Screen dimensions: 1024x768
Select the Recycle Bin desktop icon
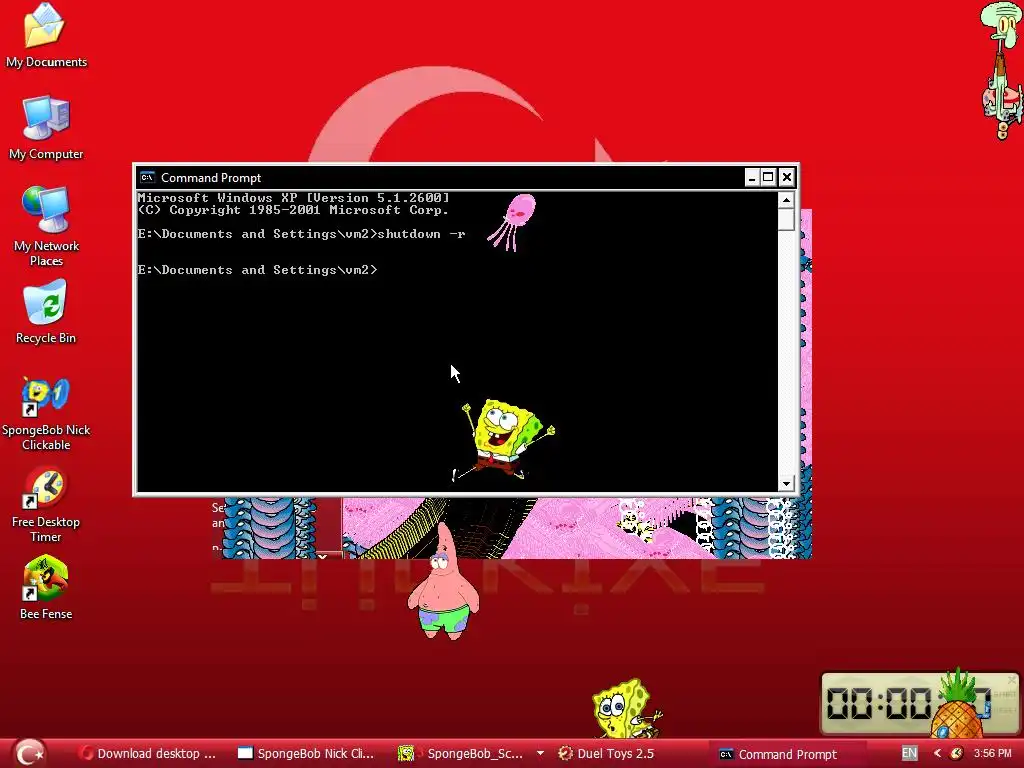(x=46, y=312)
